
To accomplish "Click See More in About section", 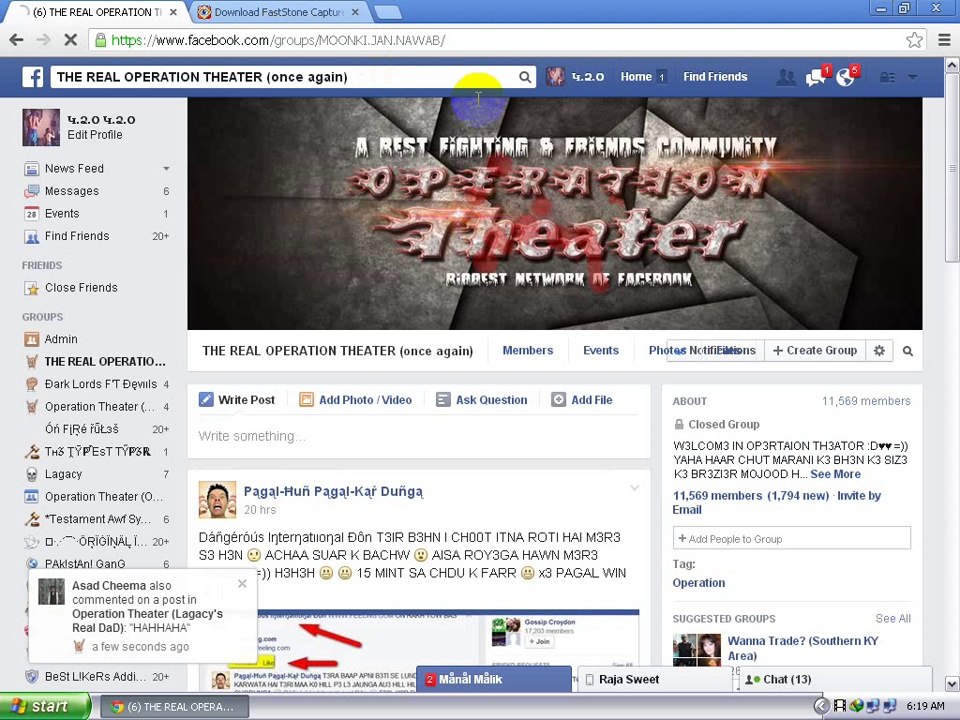I will 835,474.
